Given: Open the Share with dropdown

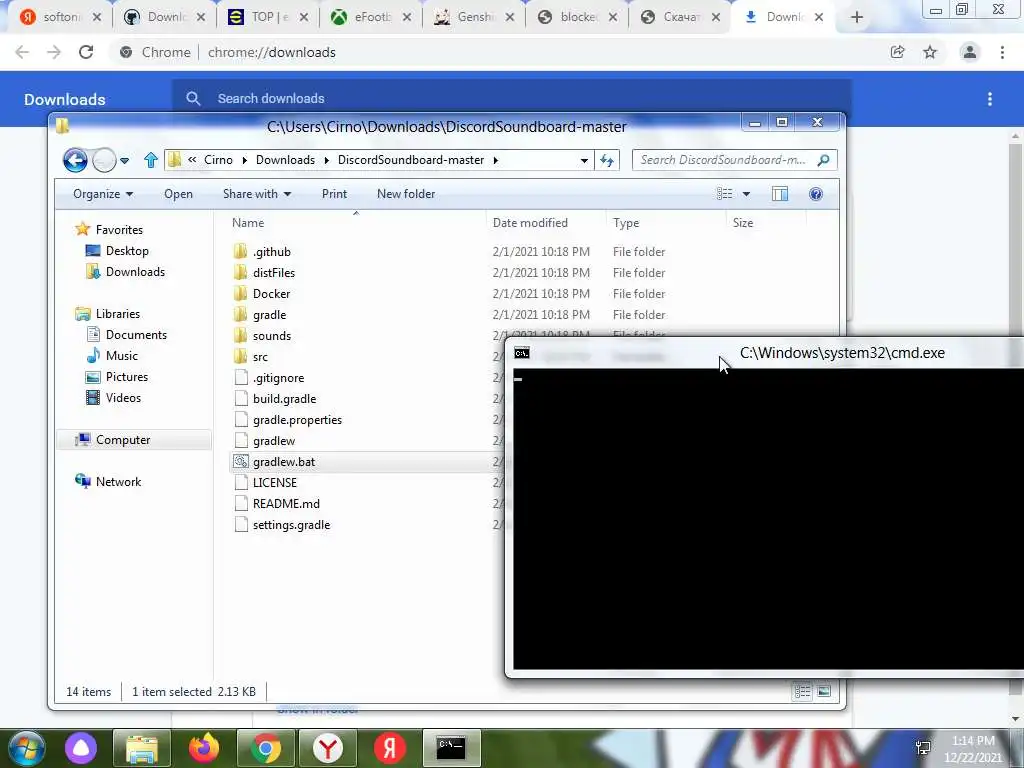Looking at the screenshot, I should point(257,194).
